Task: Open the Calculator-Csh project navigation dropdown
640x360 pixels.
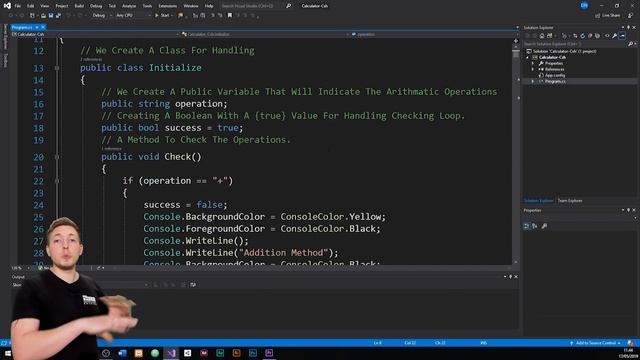Action: pyautogui.click(x=95, y=34)
